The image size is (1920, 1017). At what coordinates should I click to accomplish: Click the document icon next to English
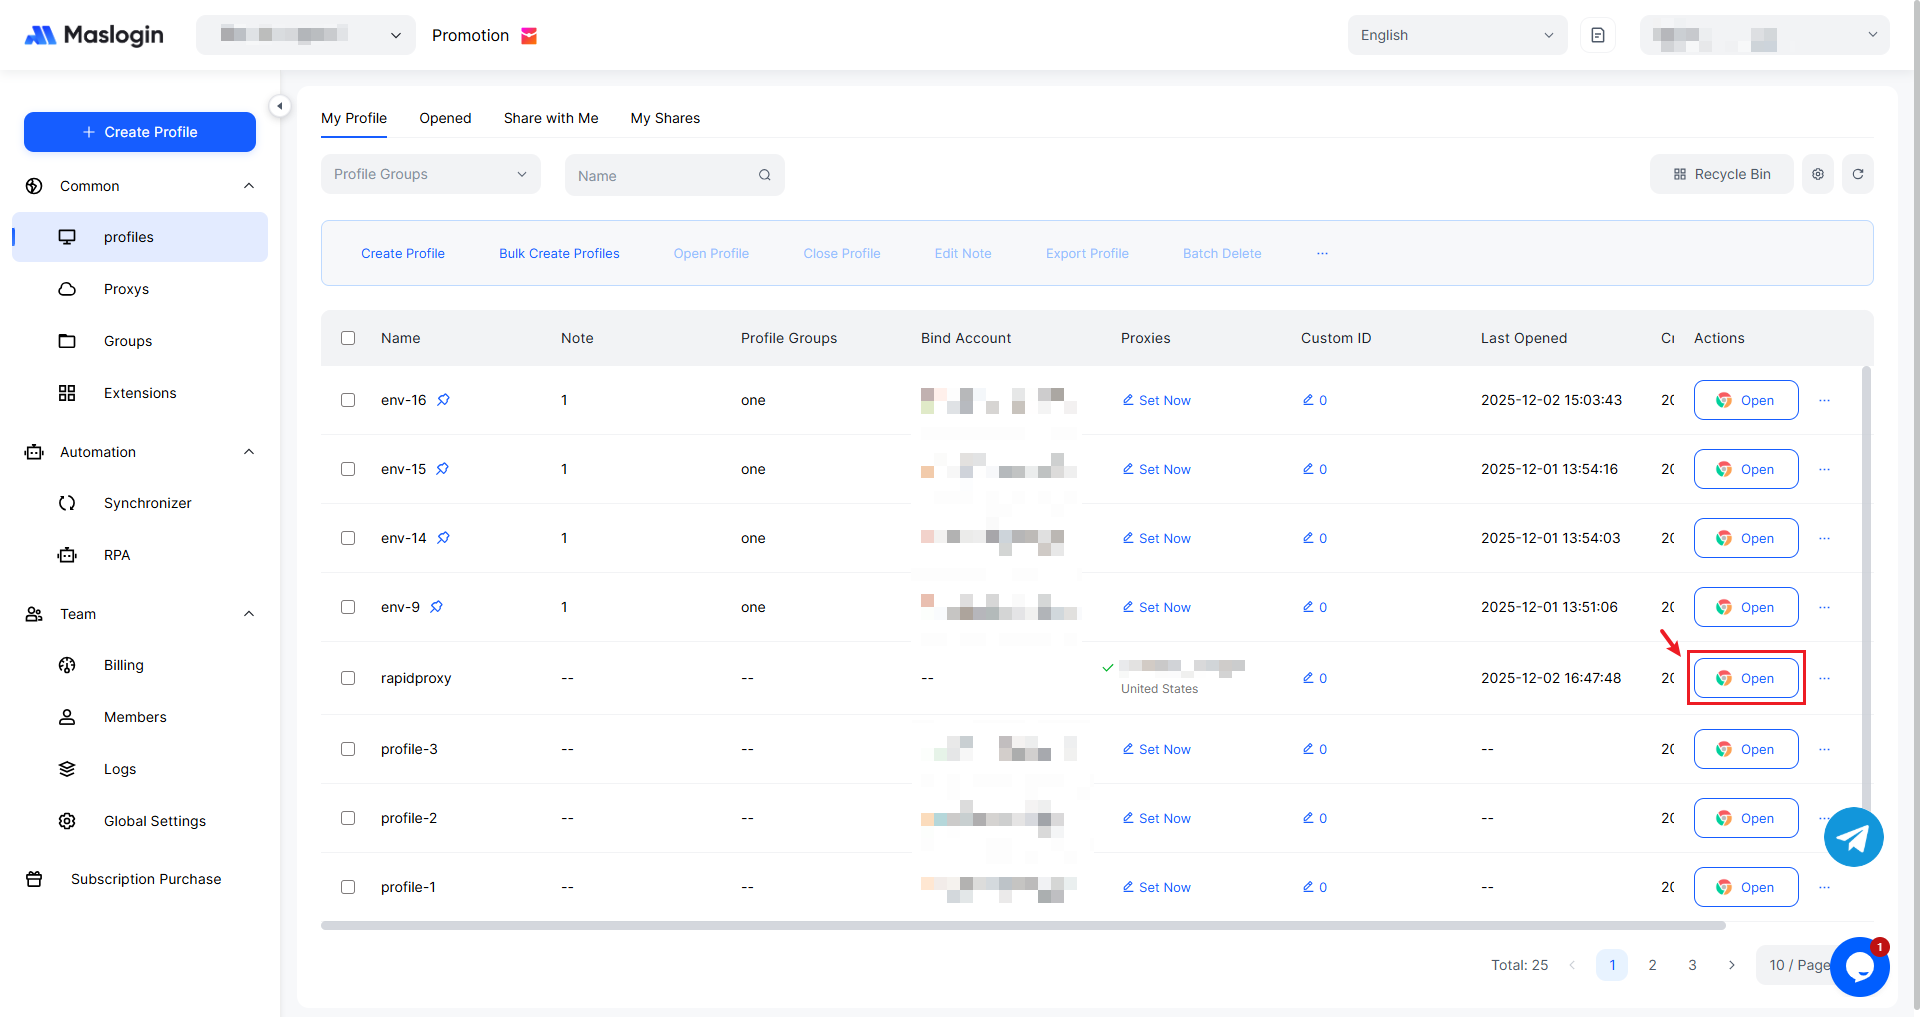point(1597,35)
